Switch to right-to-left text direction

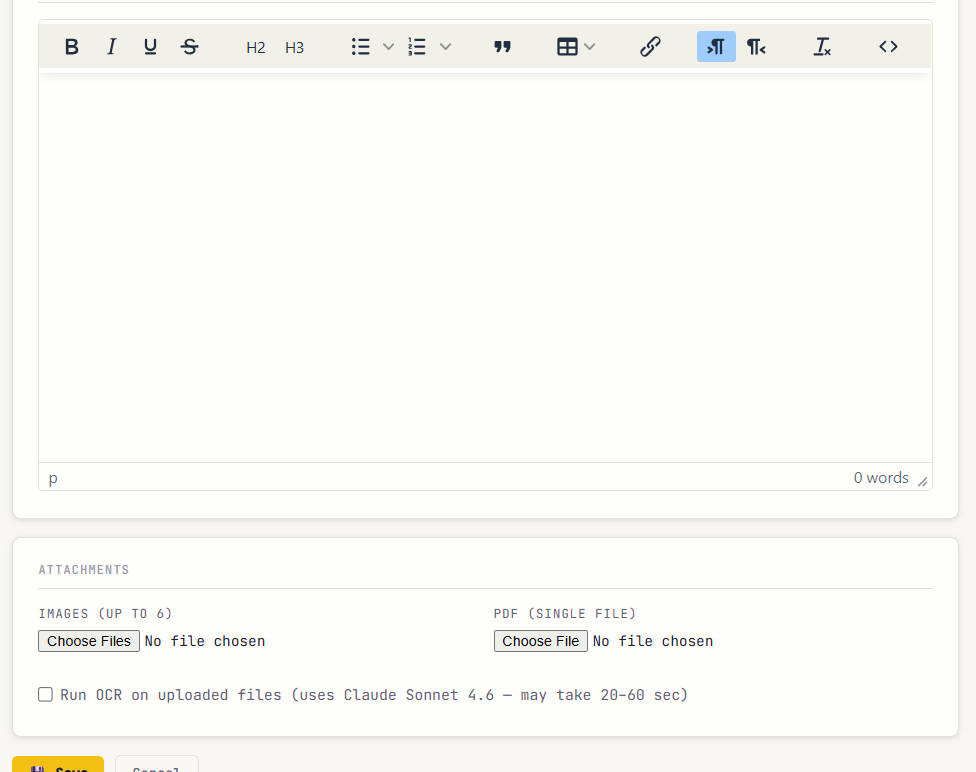click(756, 47)
